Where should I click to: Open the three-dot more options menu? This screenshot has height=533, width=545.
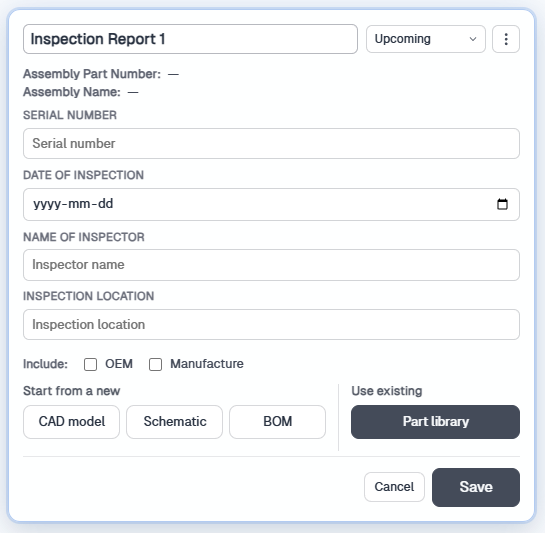pos(506,39)
